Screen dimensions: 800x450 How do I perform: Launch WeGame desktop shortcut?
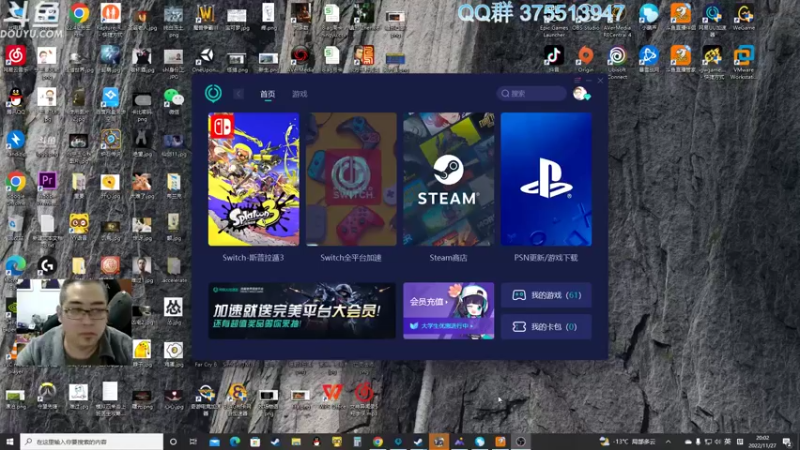(x=744, y=16)
